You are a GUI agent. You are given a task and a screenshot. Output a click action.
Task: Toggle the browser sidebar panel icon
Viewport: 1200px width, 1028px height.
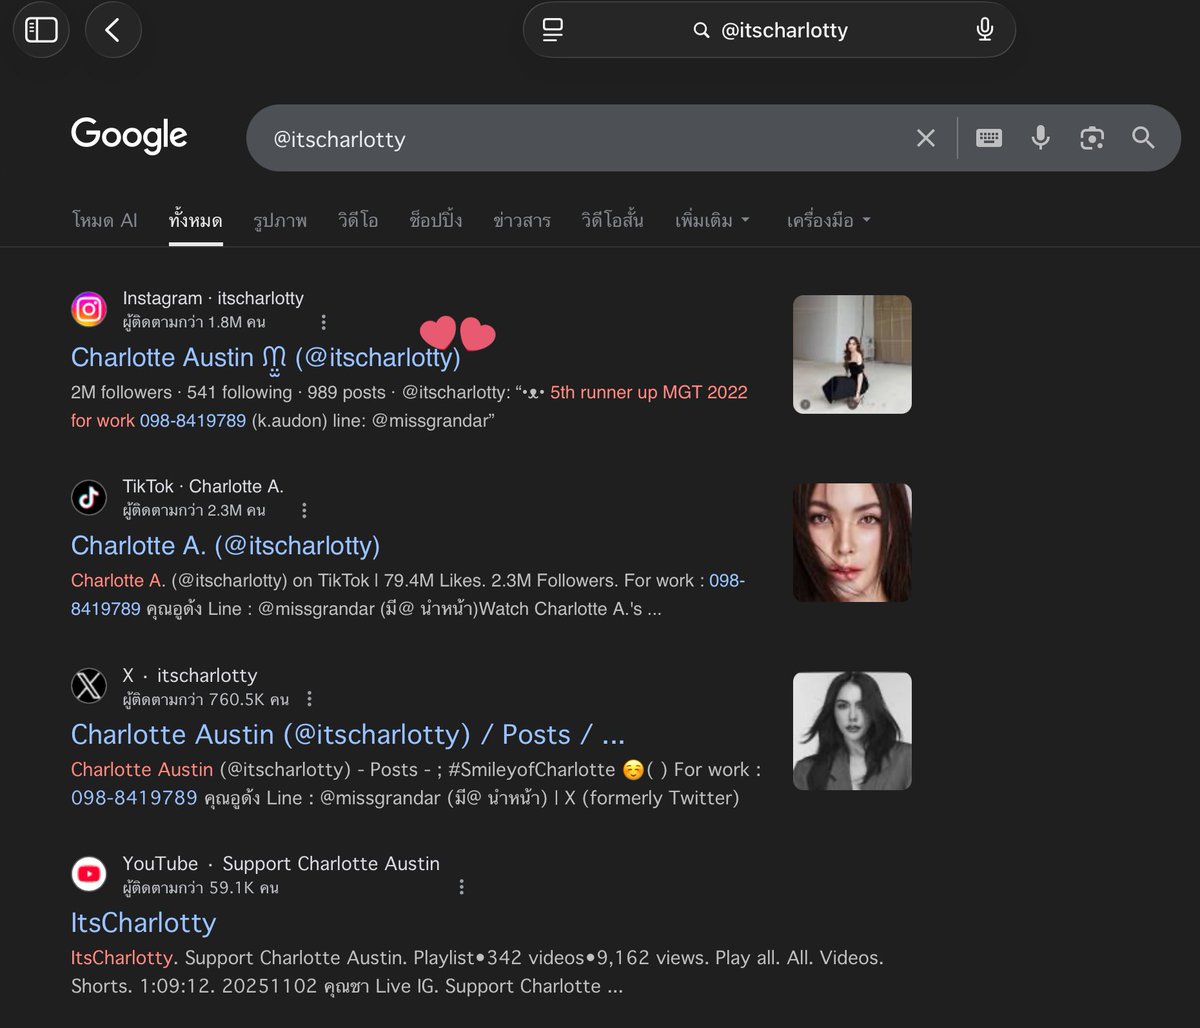pyautogui.click(x=41, y=30)
